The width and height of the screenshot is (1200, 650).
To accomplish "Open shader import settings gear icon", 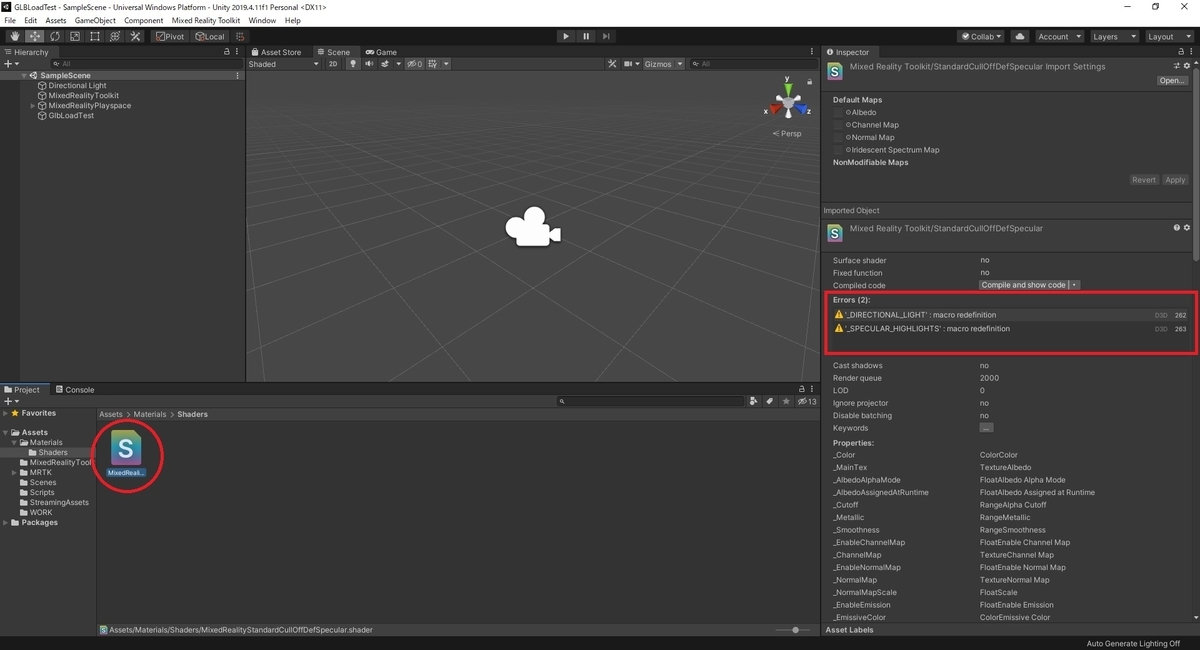I will click(x=1187, y=66).
